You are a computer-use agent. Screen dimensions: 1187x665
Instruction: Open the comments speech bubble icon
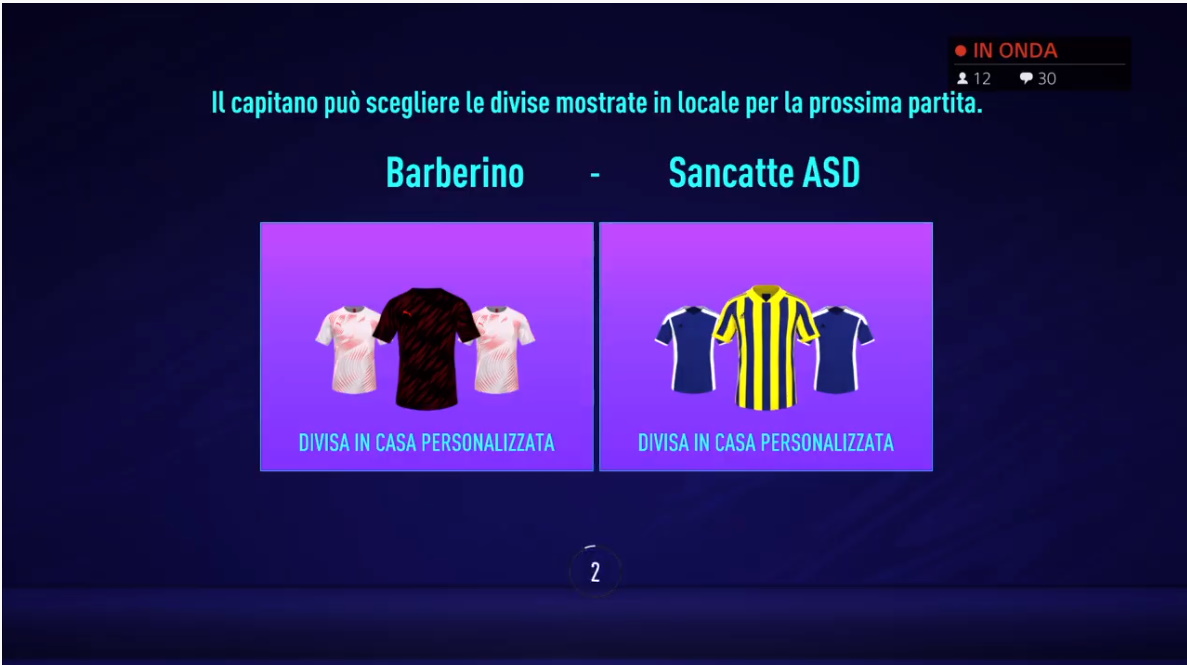click(1026, 78)
